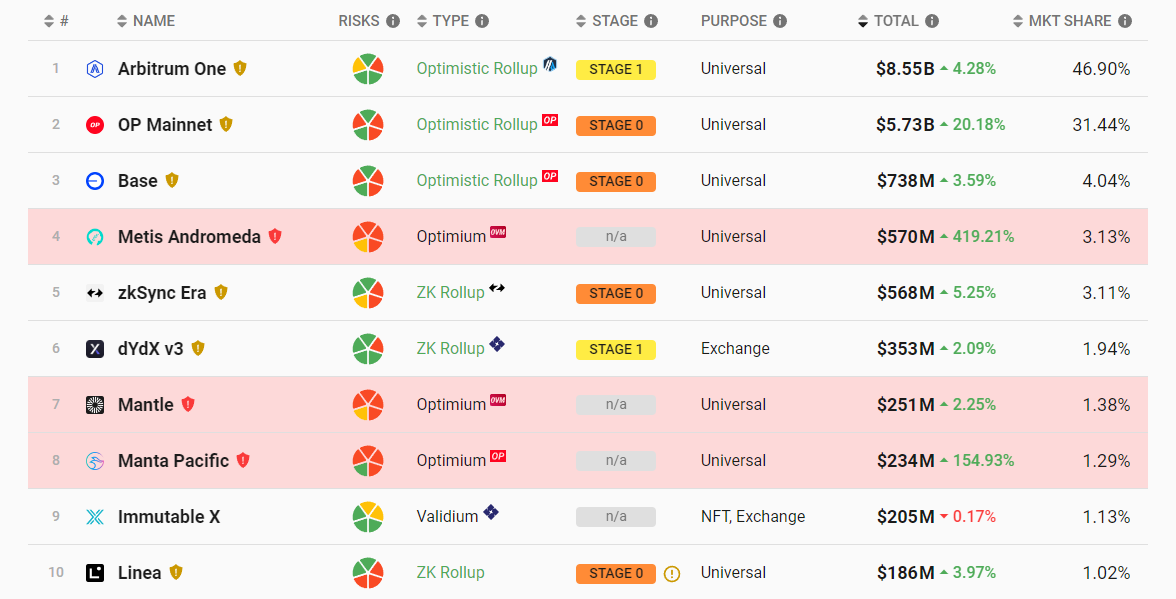Viewport: 1176px width, 599px height.
Task: Click the Arbitrum One shield warning icon
Action: pyautogui.click(x=240, y=69)
